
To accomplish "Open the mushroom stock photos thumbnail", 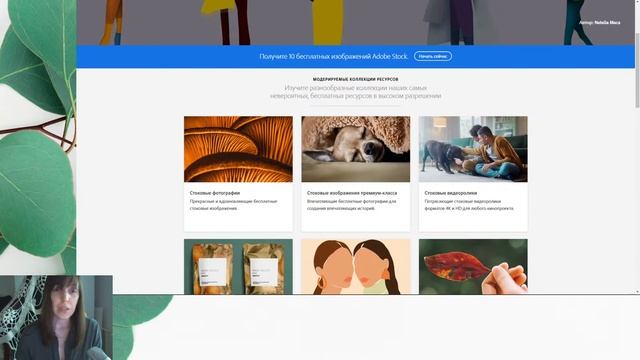I will [238, 149].
